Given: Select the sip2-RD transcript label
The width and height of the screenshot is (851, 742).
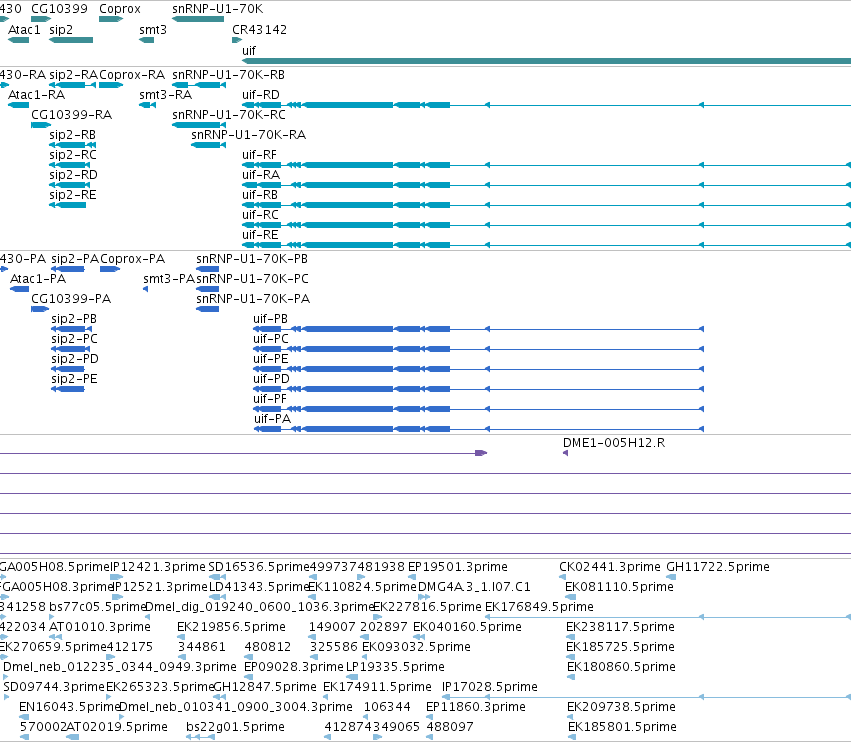Looking at the screenshot, I should click(x=73, y=175).
